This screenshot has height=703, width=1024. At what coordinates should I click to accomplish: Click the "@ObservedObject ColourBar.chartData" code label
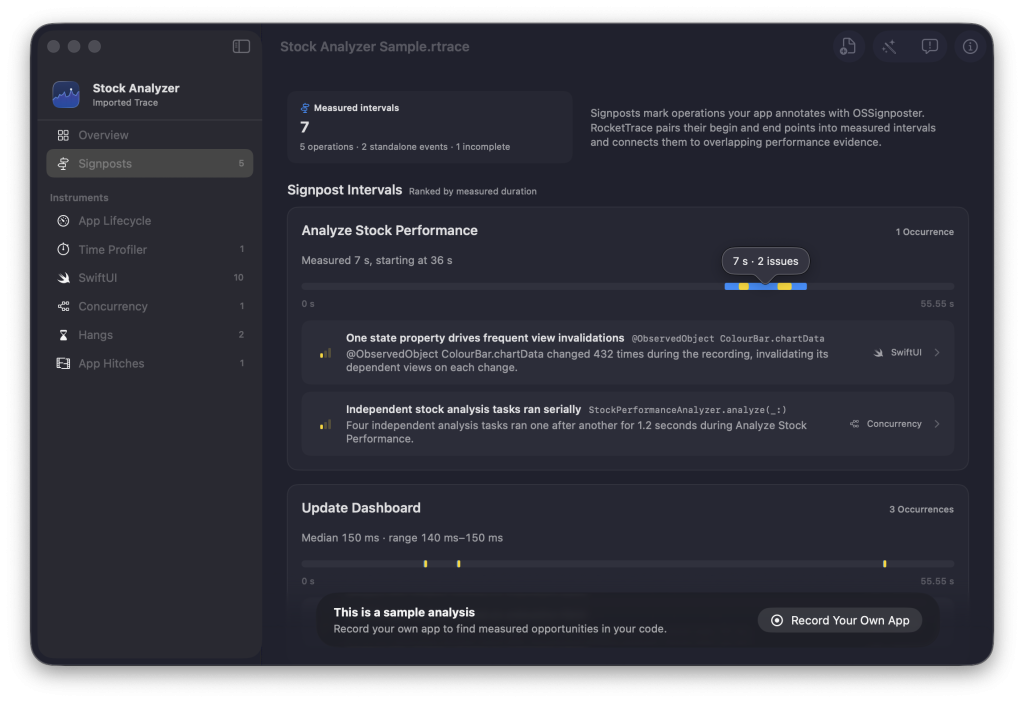click(728, 338)
